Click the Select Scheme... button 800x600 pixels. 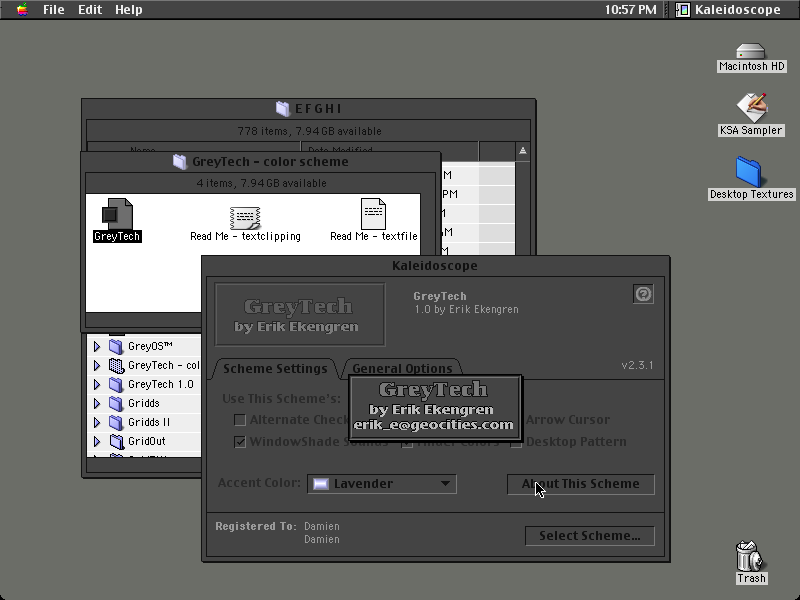[x=590, y=536]
